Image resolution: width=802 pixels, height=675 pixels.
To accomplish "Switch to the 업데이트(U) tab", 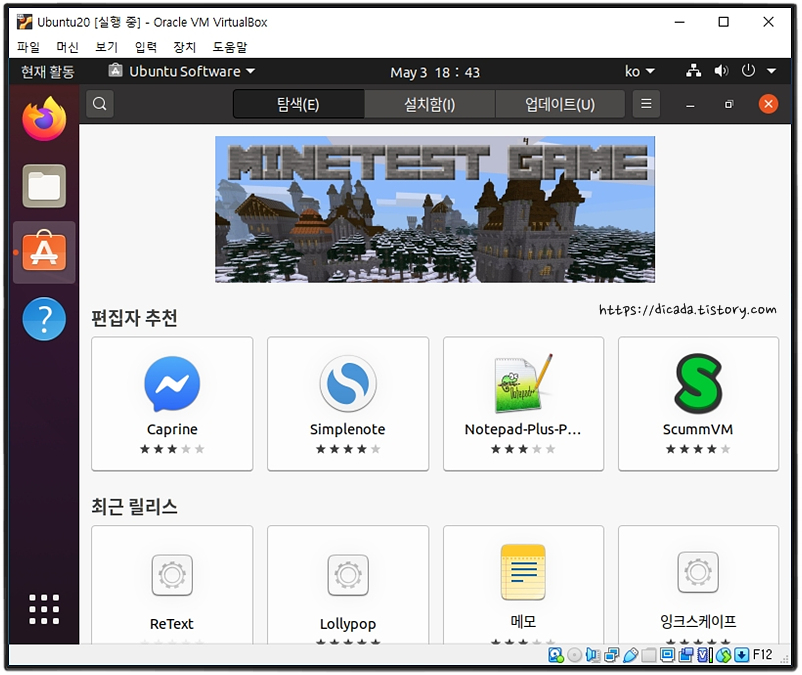I will 560,104.
